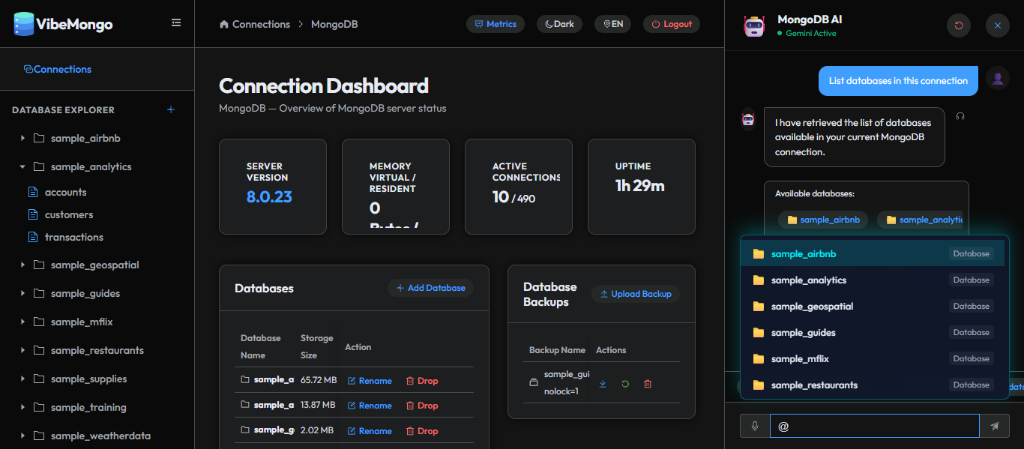Drop the 13.87 MB database
This screenshot has height=449, width=1024.
coord(422,406)
